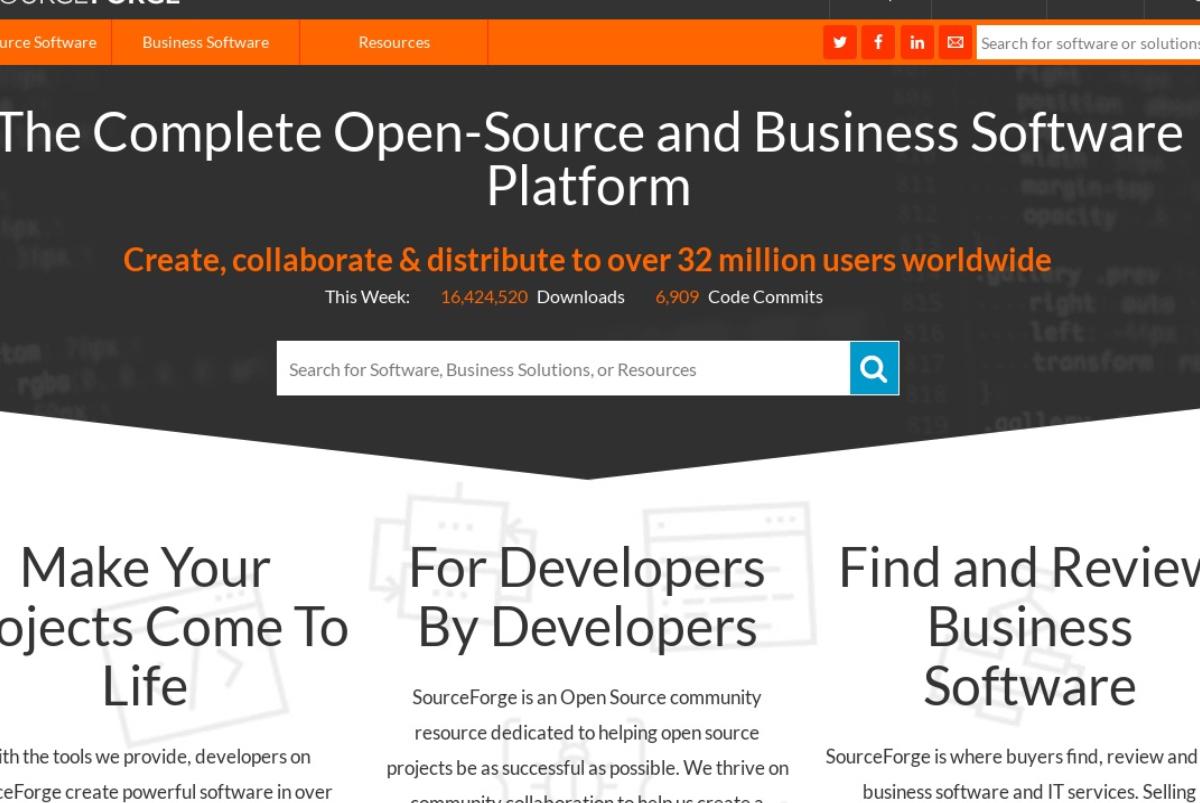Focus the main Search for Software field
This screenshot has width=1200, height=803.
pos(563,368)
